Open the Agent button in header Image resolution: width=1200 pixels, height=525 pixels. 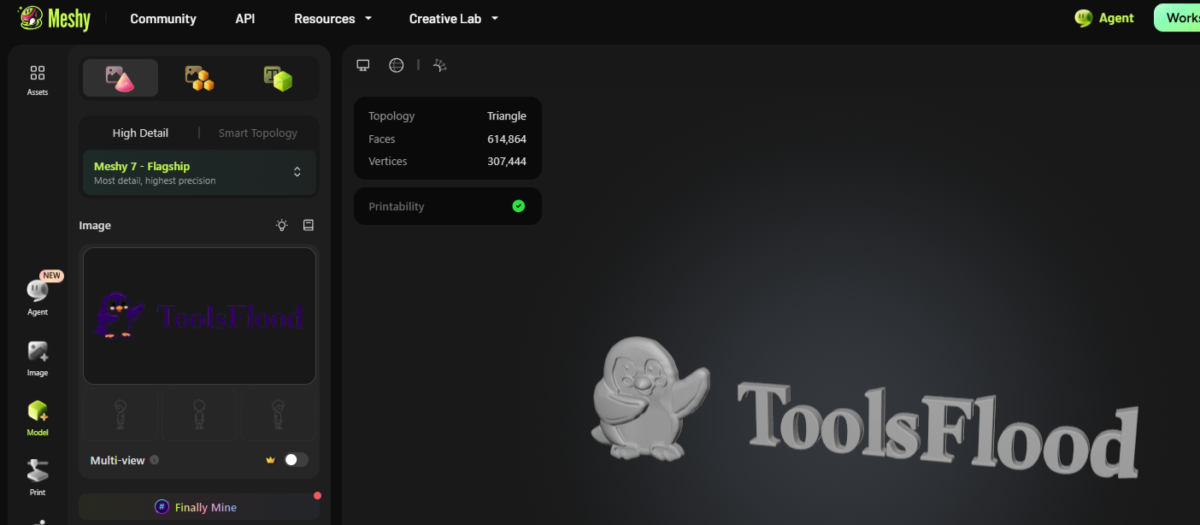[x=1104, y=18]
